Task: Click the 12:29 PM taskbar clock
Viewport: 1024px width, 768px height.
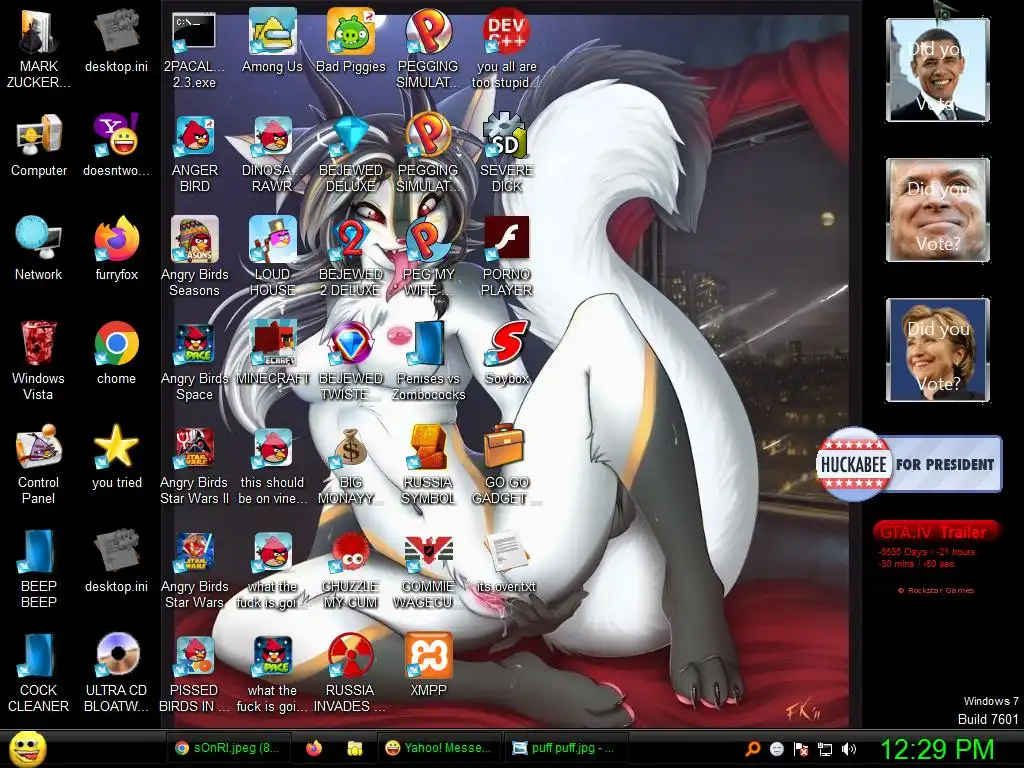Action: (938, 749)
